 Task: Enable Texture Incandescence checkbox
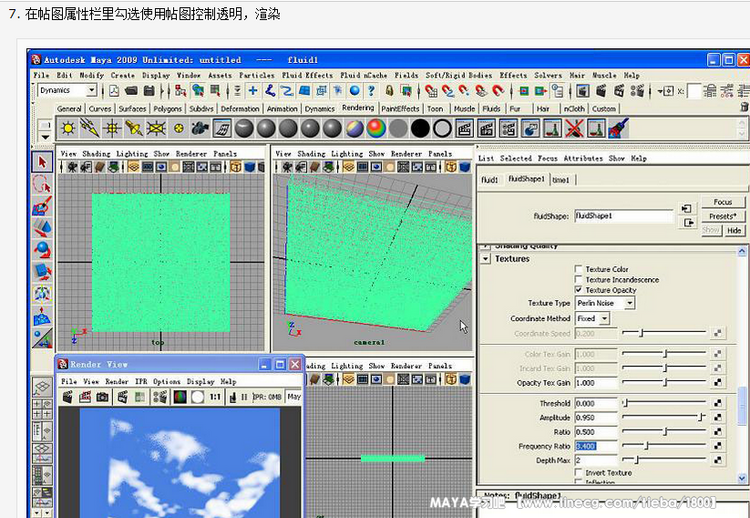coord(579,279)
